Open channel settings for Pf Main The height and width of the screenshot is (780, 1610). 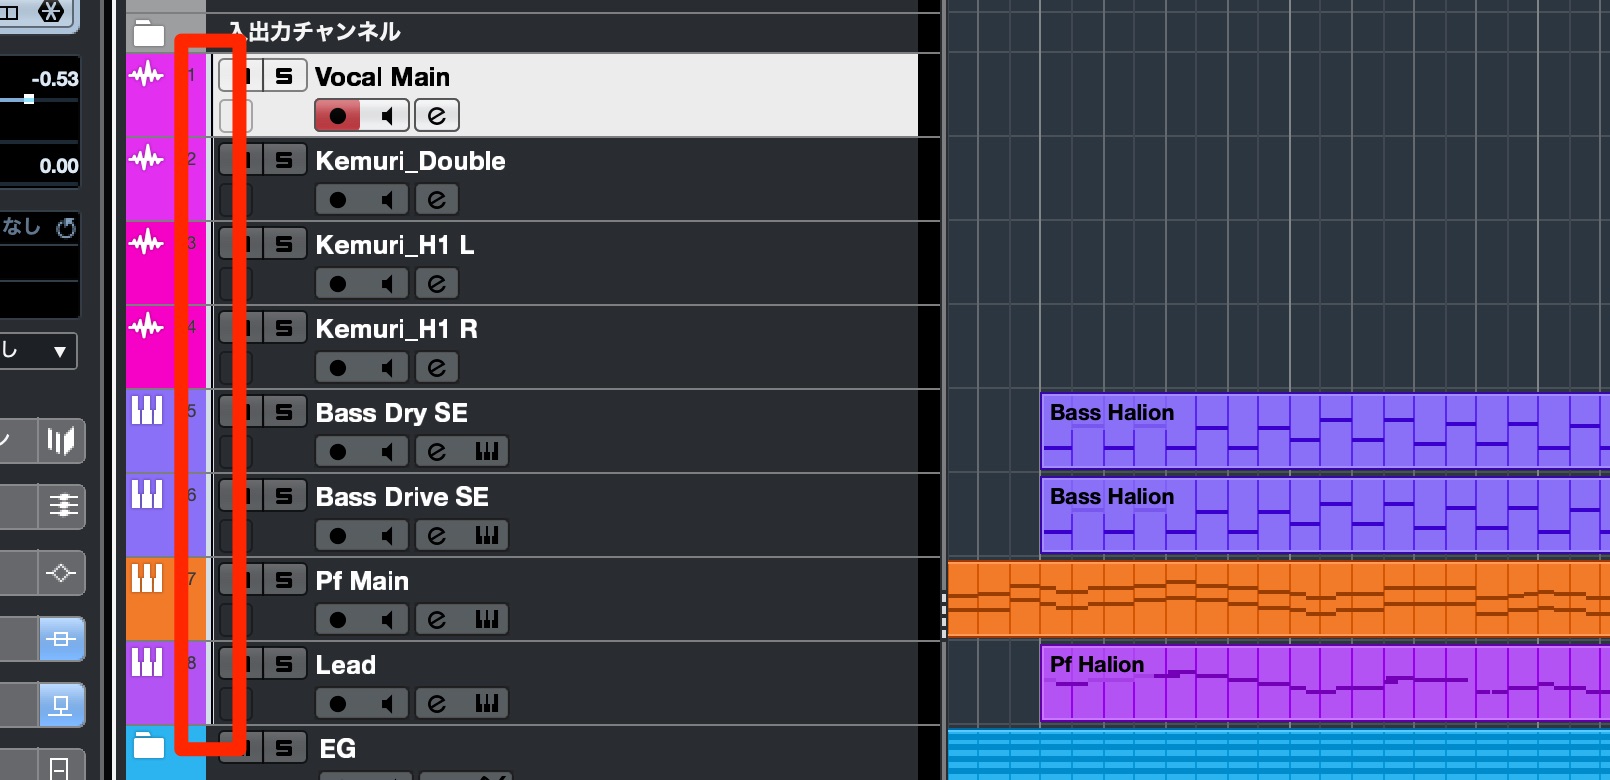[x=437, y=620]
